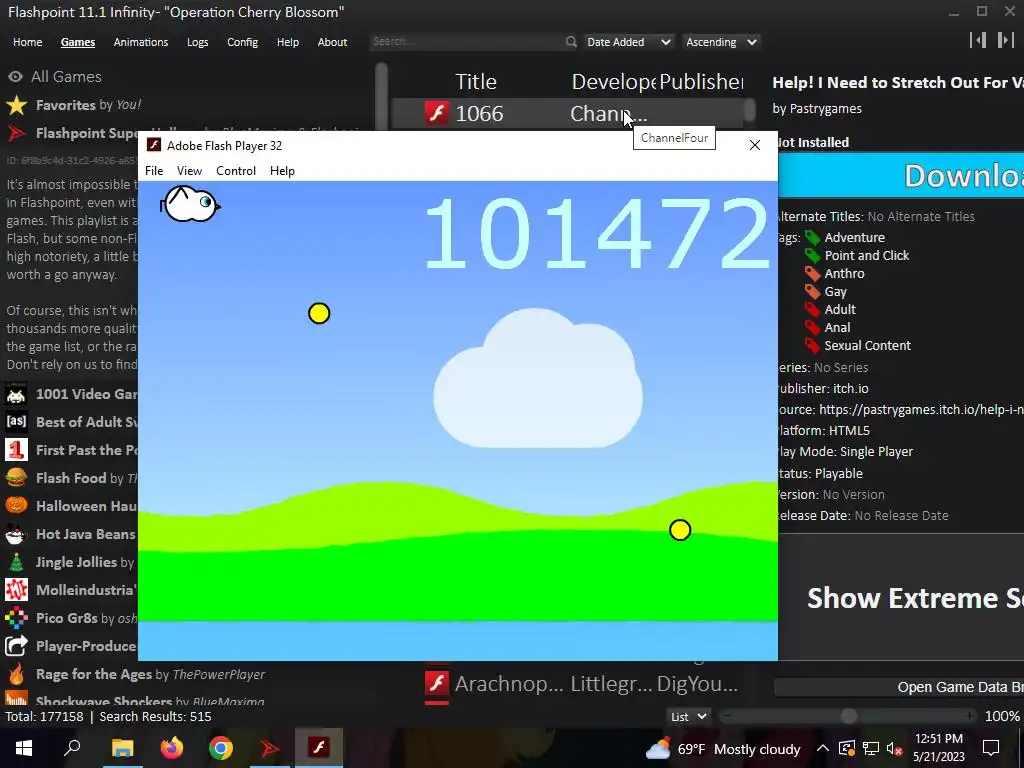This screenshot has width=1024, height=768.
Task: Select the All Games eye icon
Action: (x=15, y=76)
